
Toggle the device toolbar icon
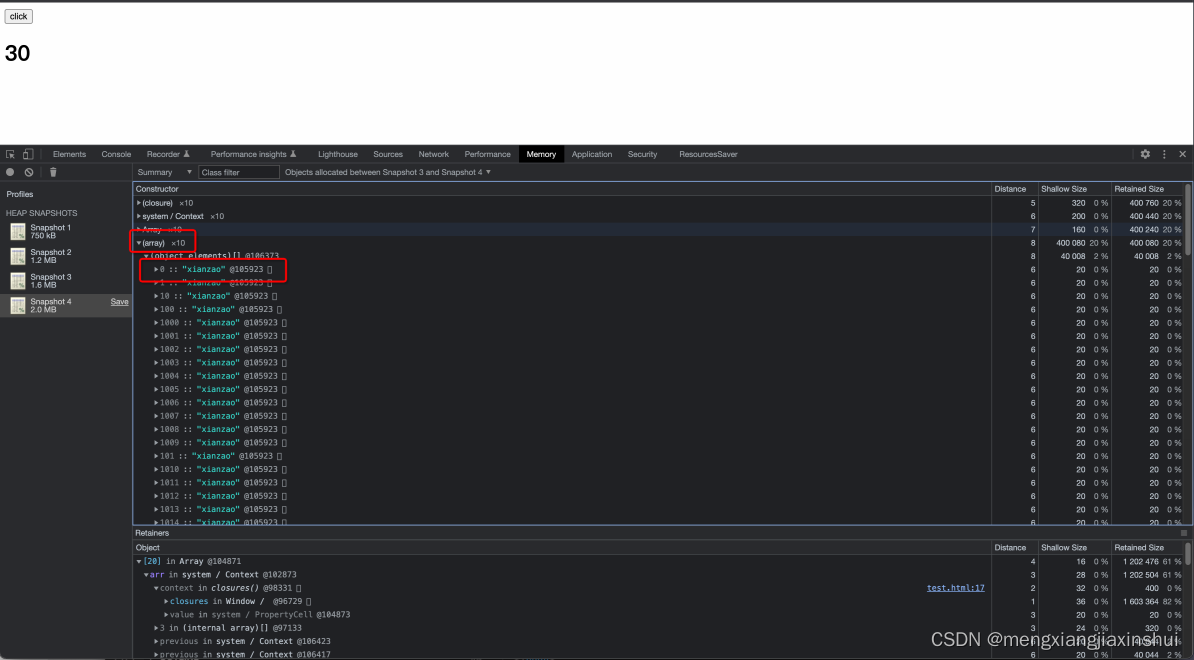click(27, 154)
